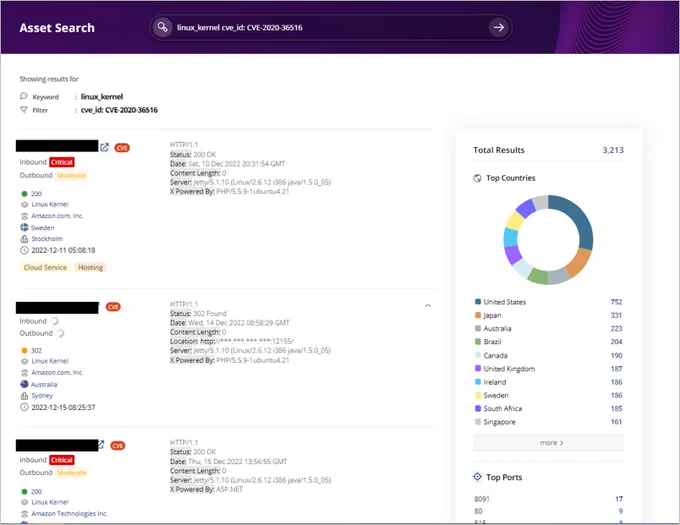680x525 pixels.
Task: Select Japan in country list
Action: 493,315
